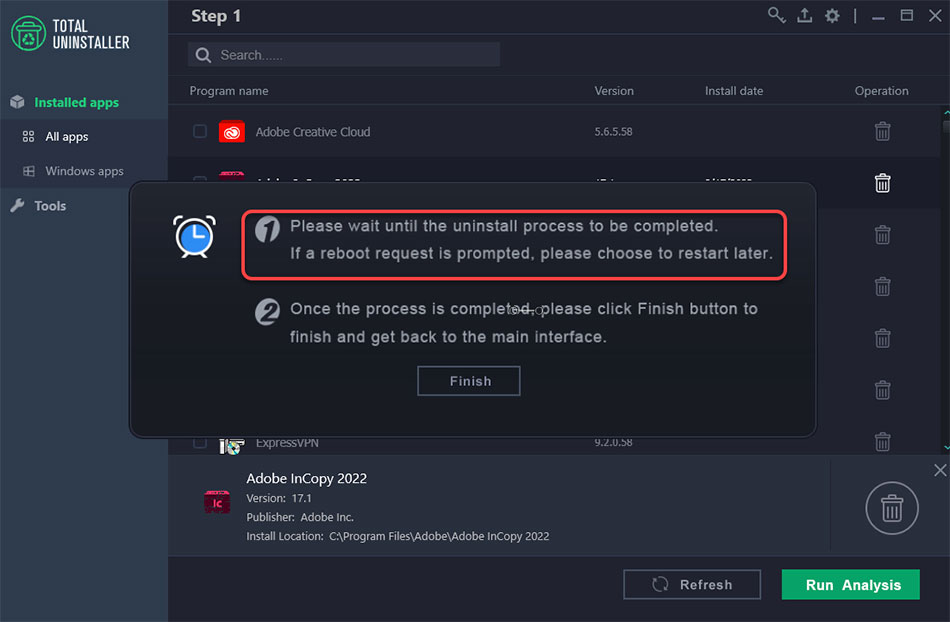
Task: Click the Refresh button
Action: (x=692, y=584)
